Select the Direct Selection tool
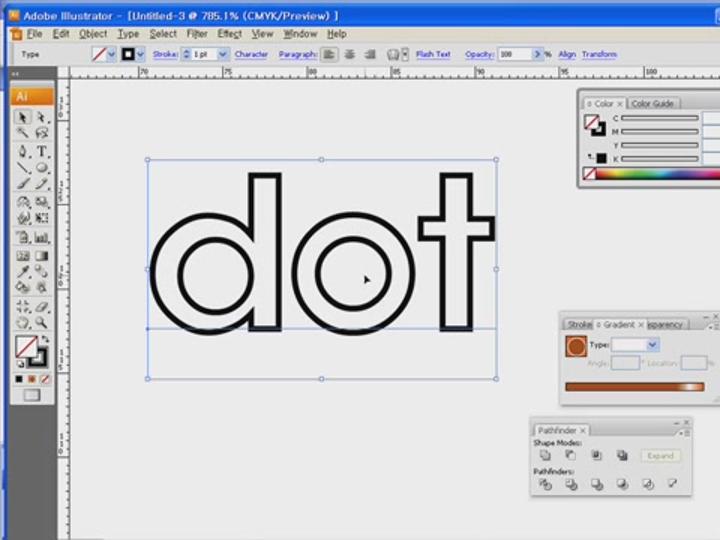Viewport: 720px width, 540px height. (41, 118)
